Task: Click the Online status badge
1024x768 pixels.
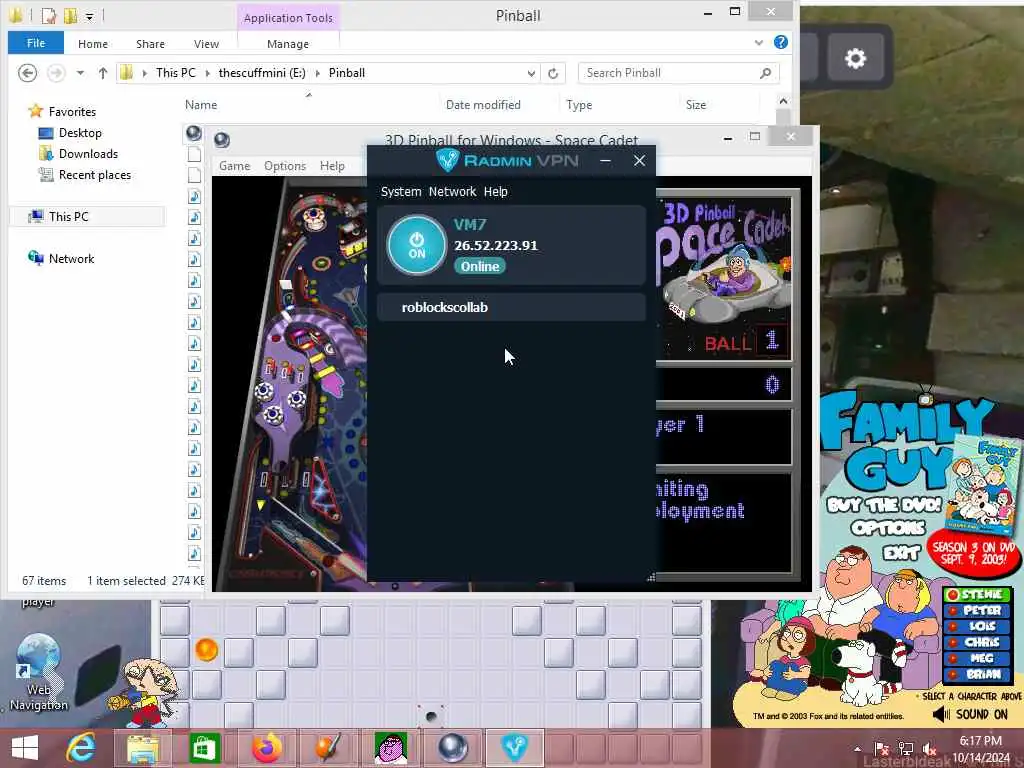Action: click(x=480, y=266)
